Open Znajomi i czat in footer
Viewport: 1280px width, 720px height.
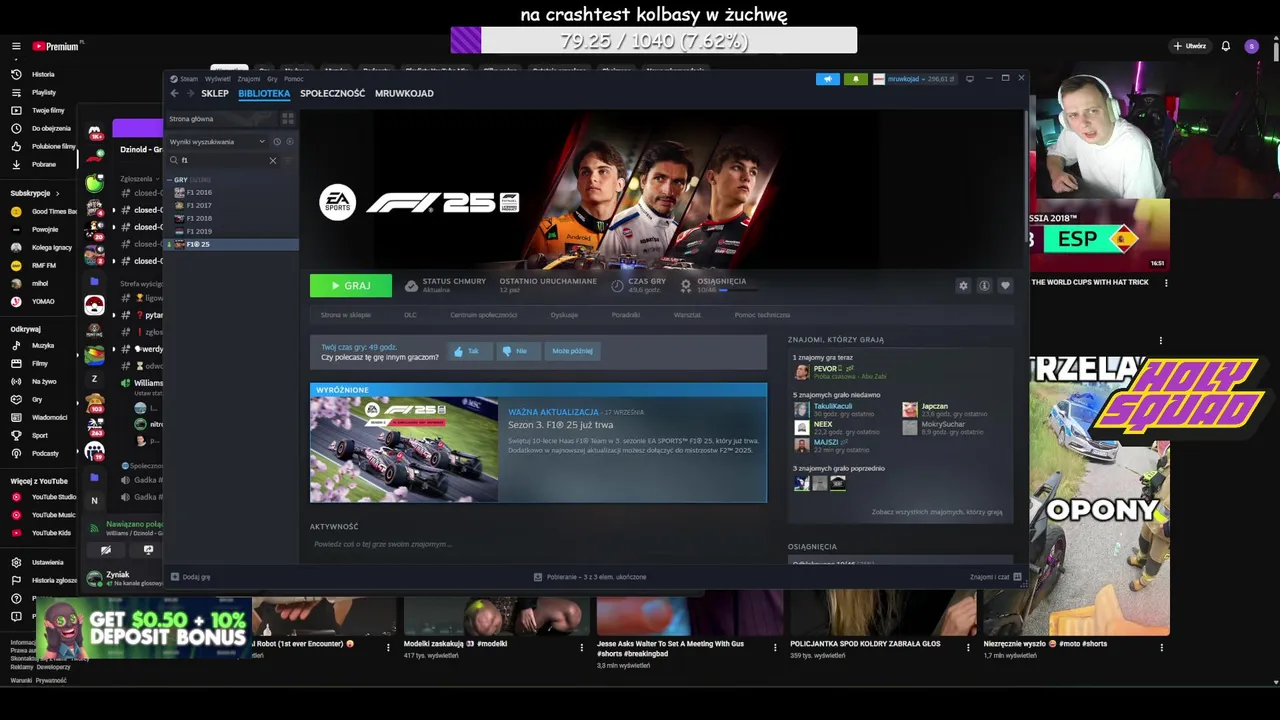click(x=995, y=577)
